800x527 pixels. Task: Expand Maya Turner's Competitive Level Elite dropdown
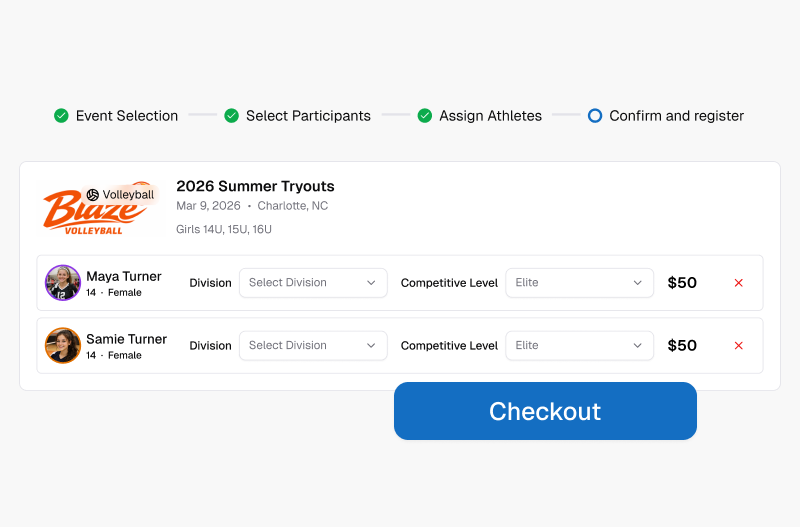pyautogui.click(x=580, y=283)
